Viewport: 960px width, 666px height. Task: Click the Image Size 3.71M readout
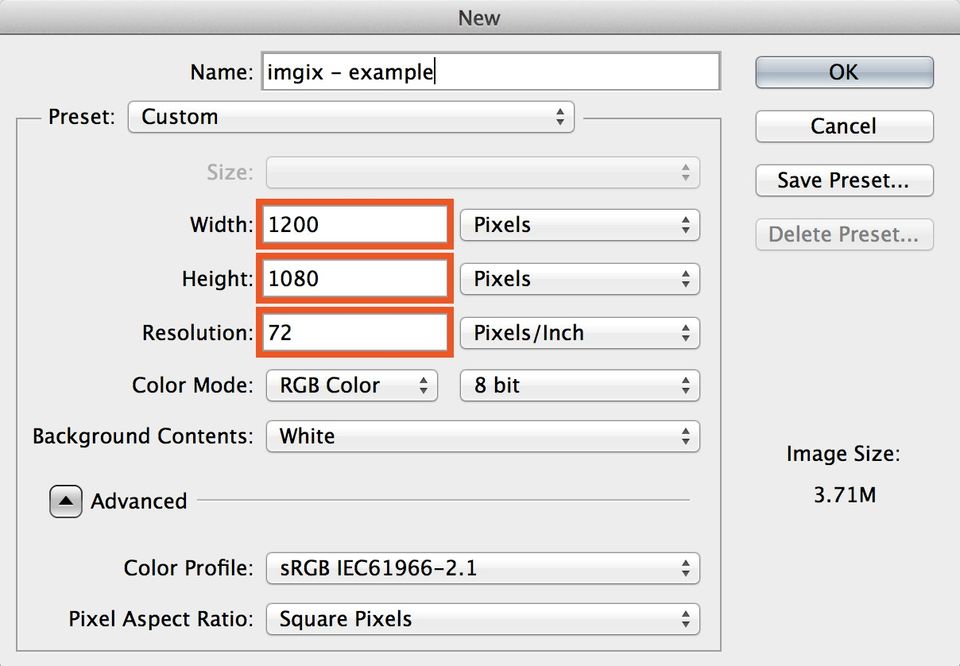coord(844,494)
